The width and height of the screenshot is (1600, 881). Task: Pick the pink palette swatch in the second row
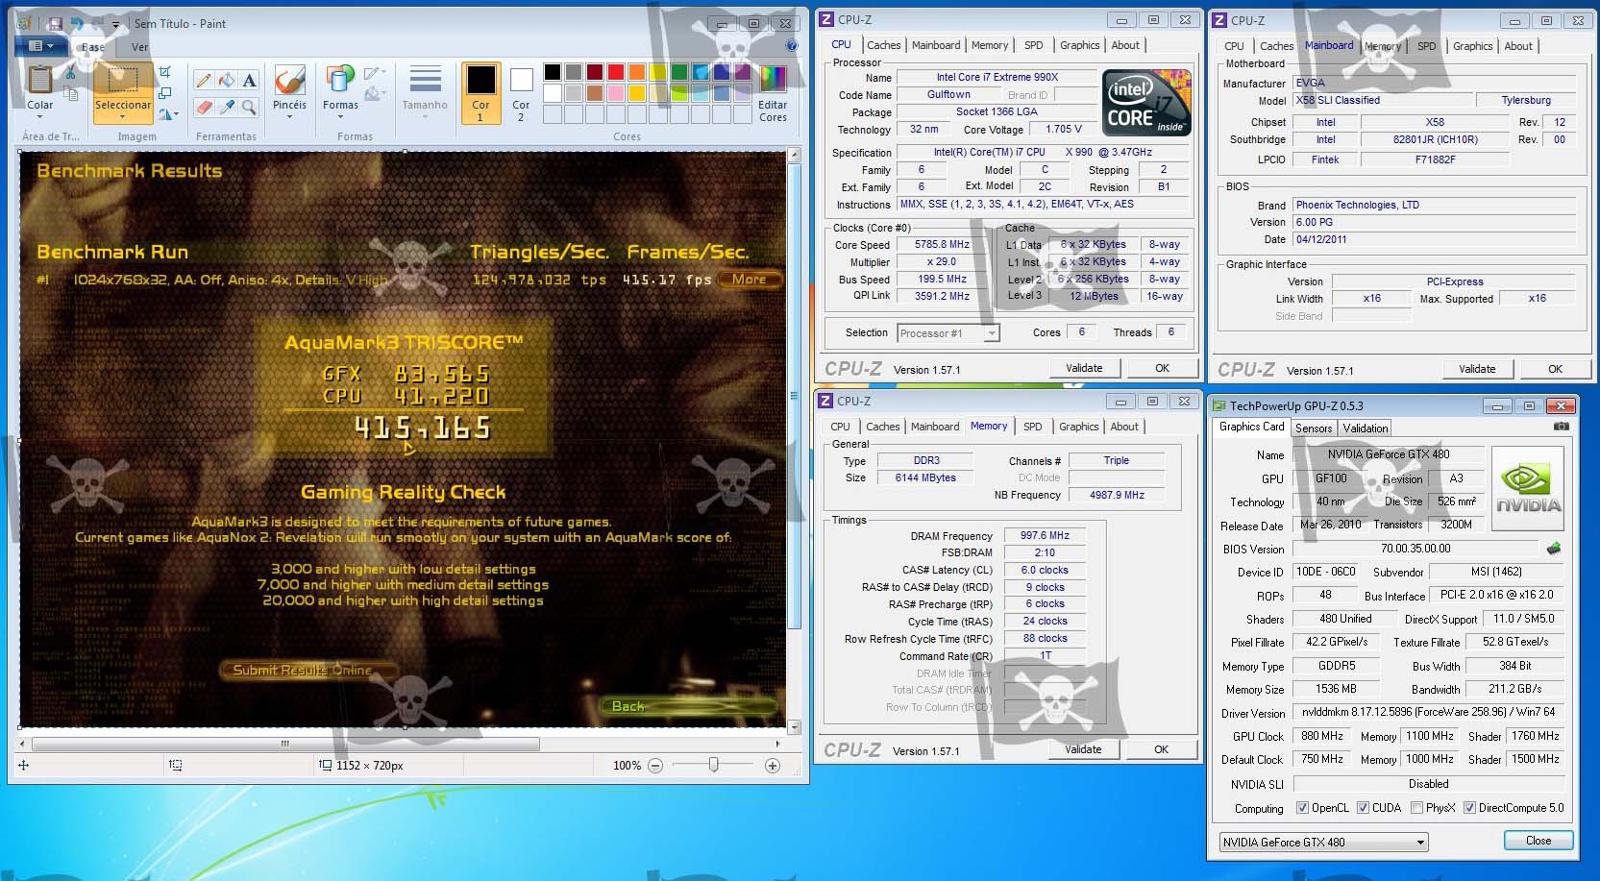tap(616, 93)
